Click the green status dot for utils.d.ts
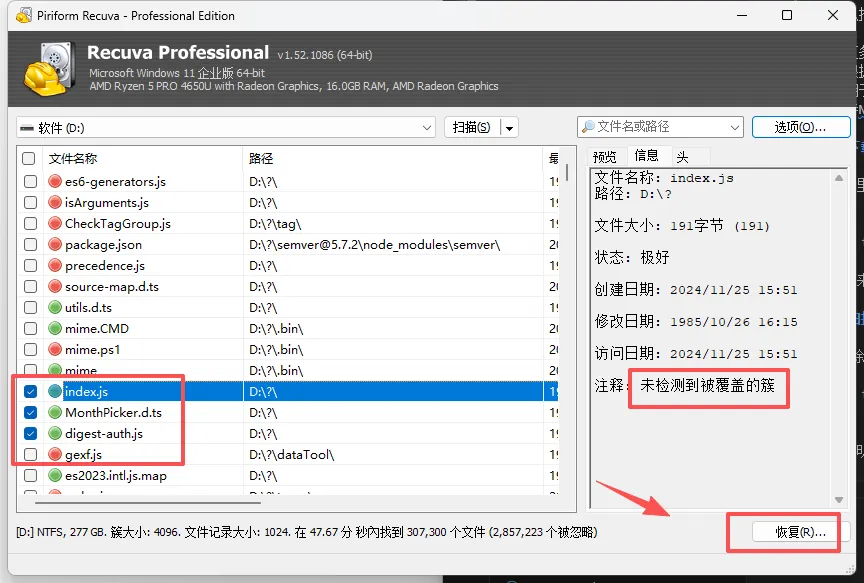This screenshot has height=583, width=864. [x=55, y=307]
